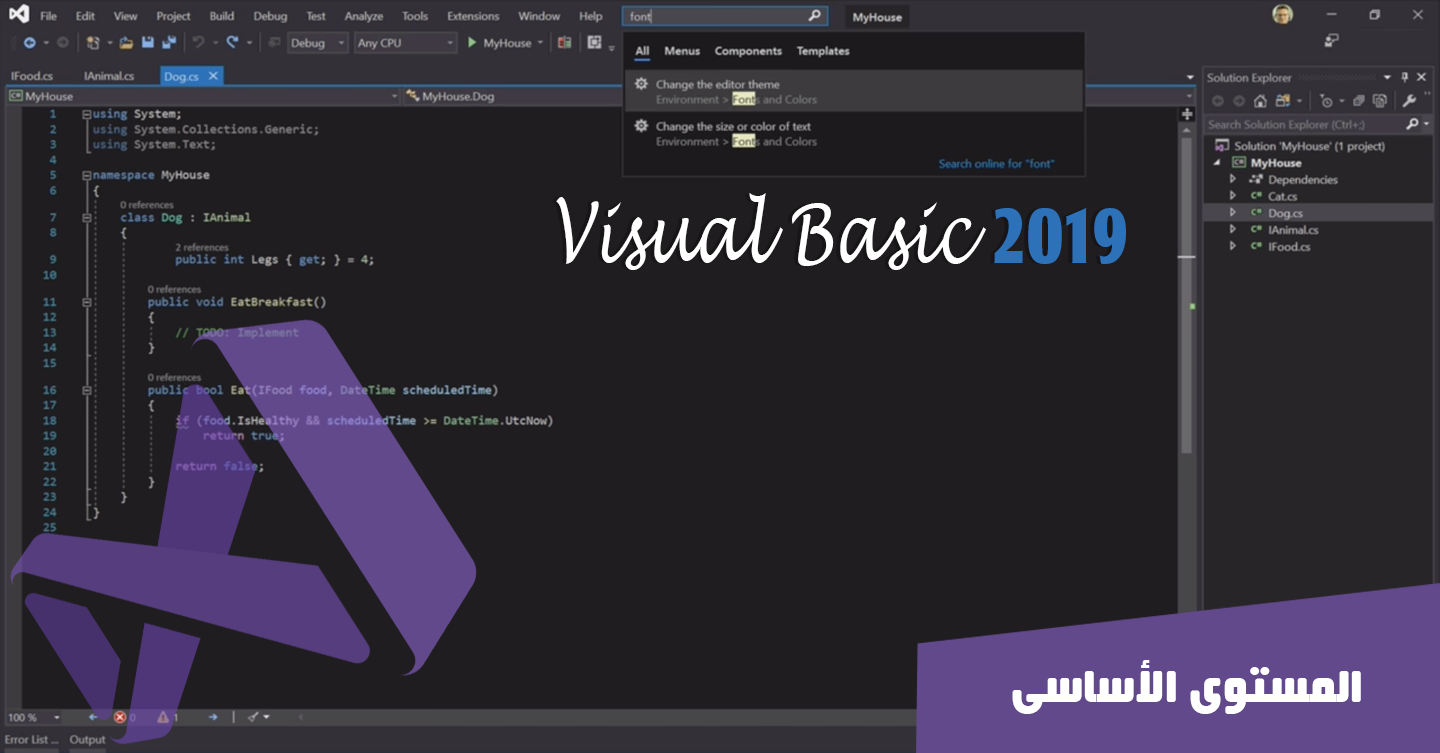Expand the Dependencies node
The image size is (1440, 753).
tap(1233, 179)
